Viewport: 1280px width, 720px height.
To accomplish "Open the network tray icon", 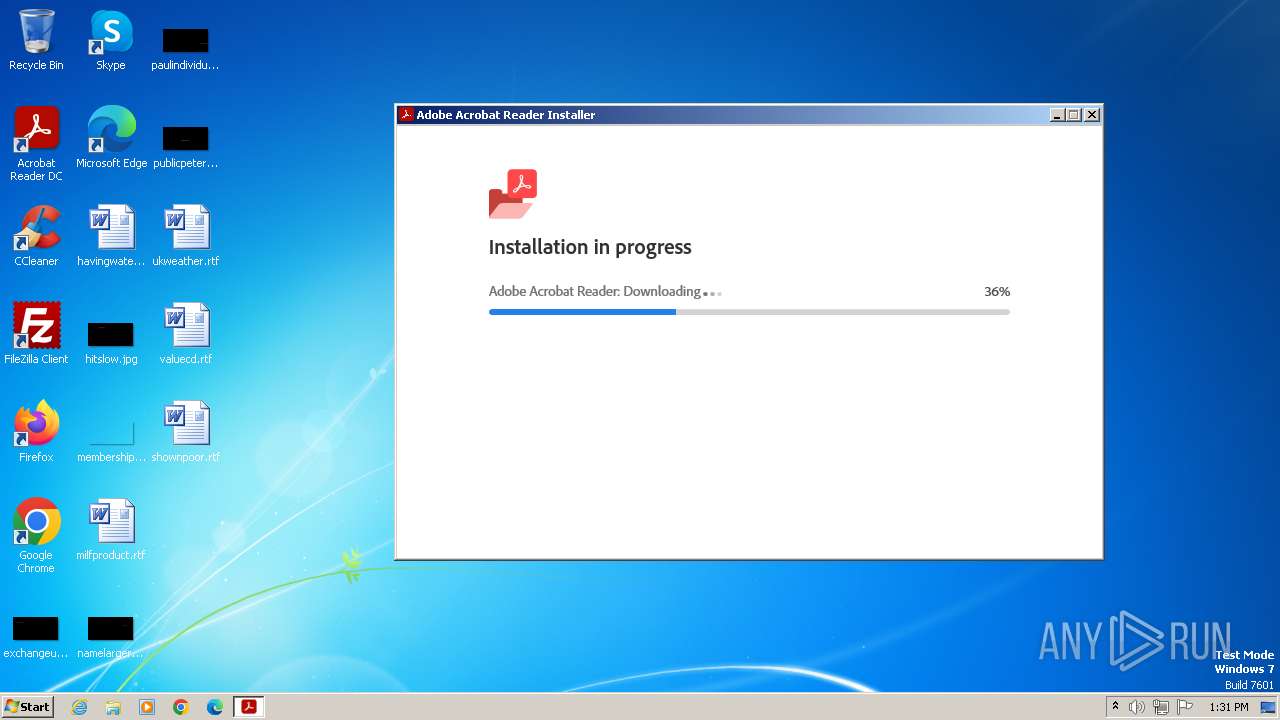I will click(1161, 707).
